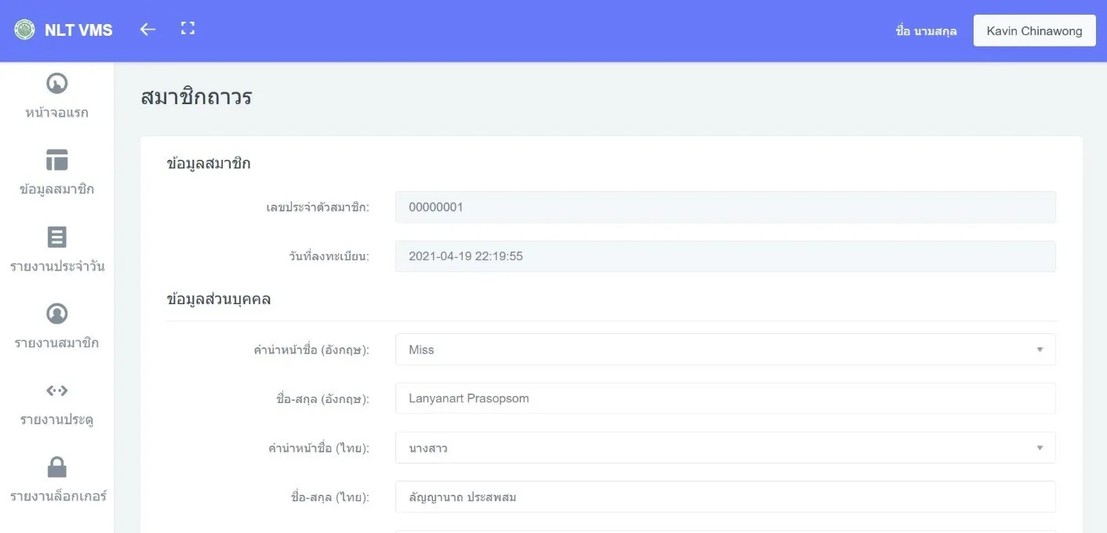Open the ข้อมูลสมาชิก layout icon
The height and width of the screenshot is (533, 1107).
click(57, 160)
